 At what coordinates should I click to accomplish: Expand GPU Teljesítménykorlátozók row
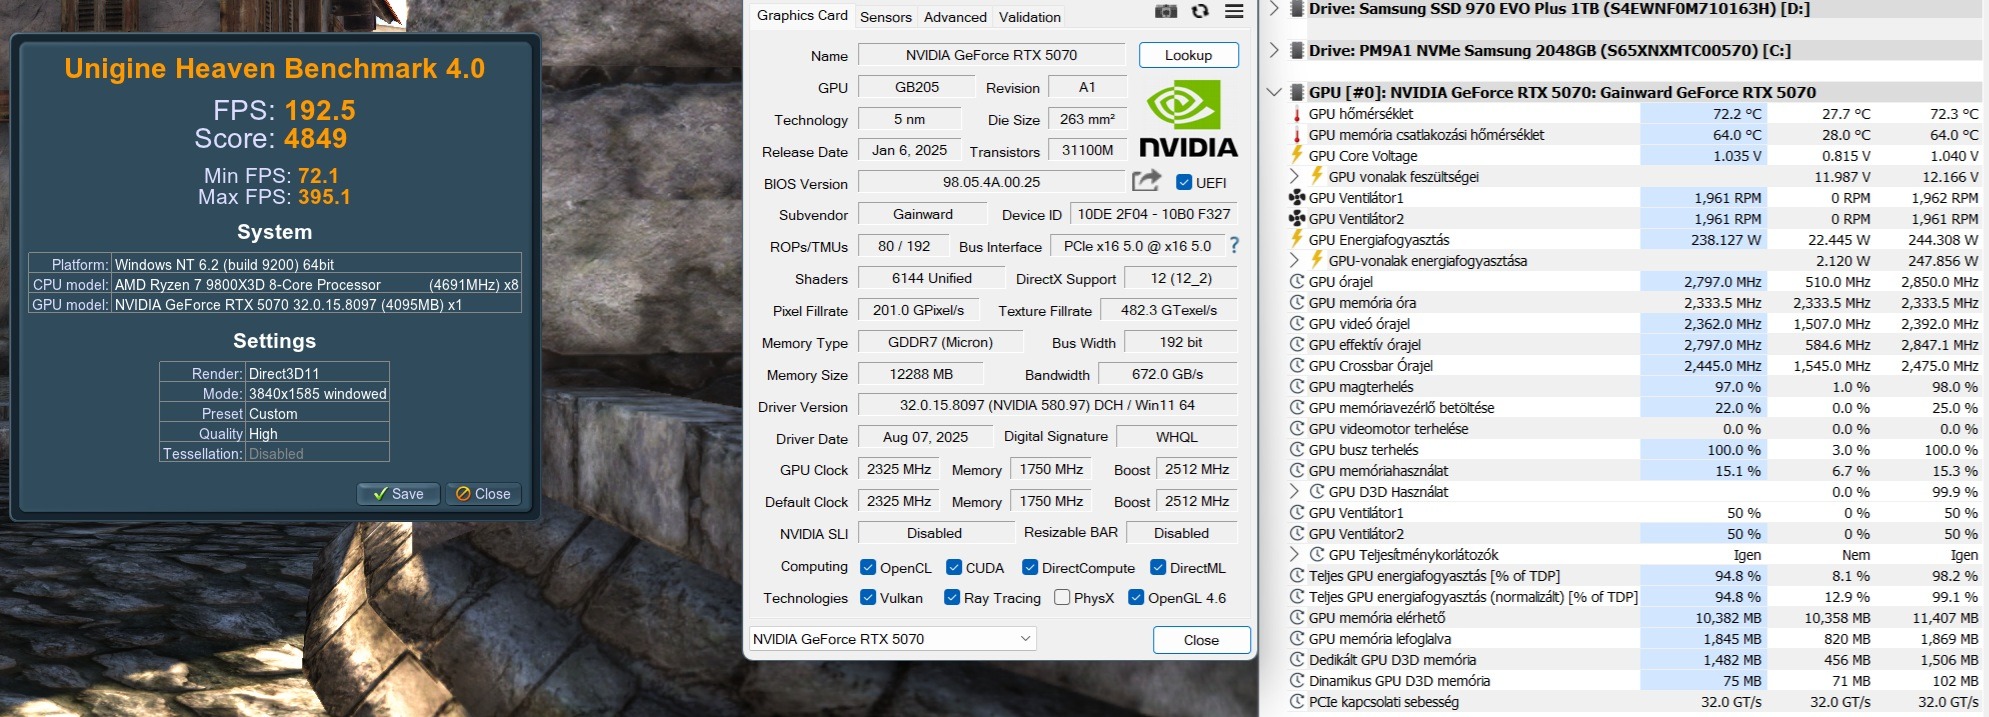pyautogui.click(x=1294, y=554)
